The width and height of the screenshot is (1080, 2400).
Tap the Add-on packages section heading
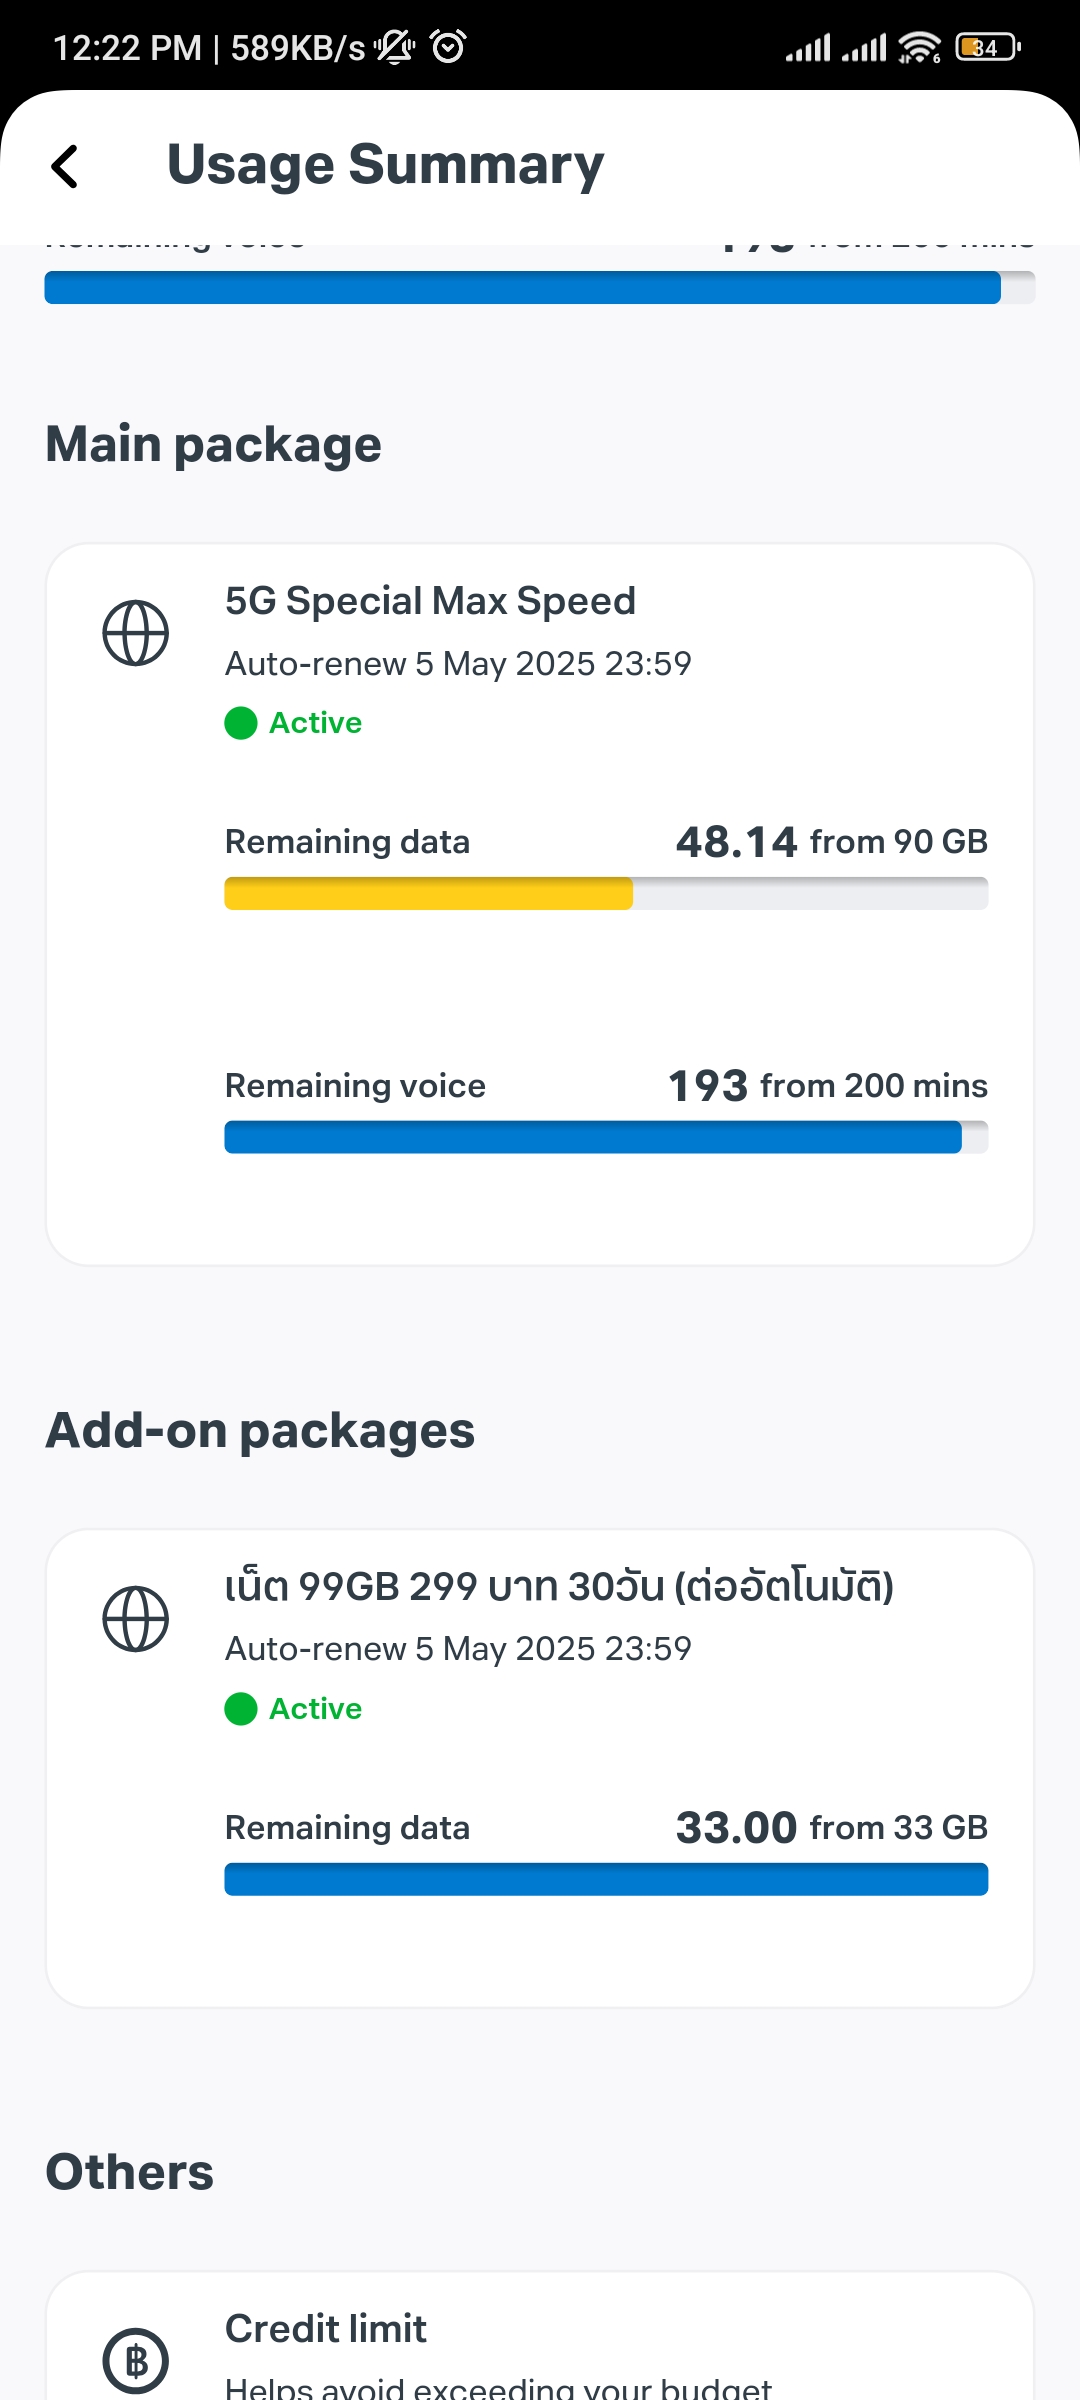tap(260, 1430)
